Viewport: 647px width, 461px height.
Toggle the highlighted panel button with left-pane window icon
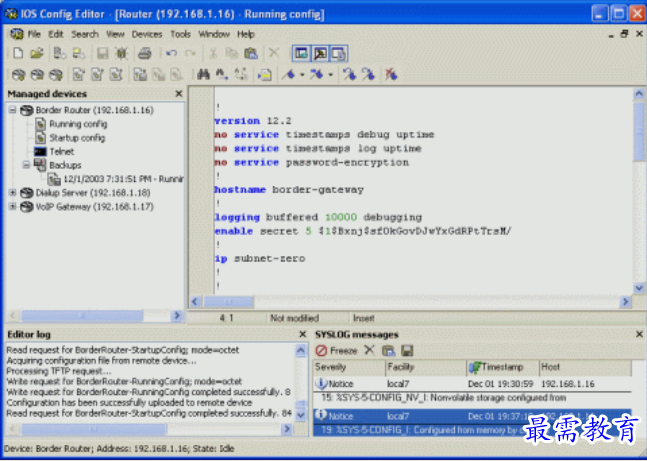pos(301,53)
